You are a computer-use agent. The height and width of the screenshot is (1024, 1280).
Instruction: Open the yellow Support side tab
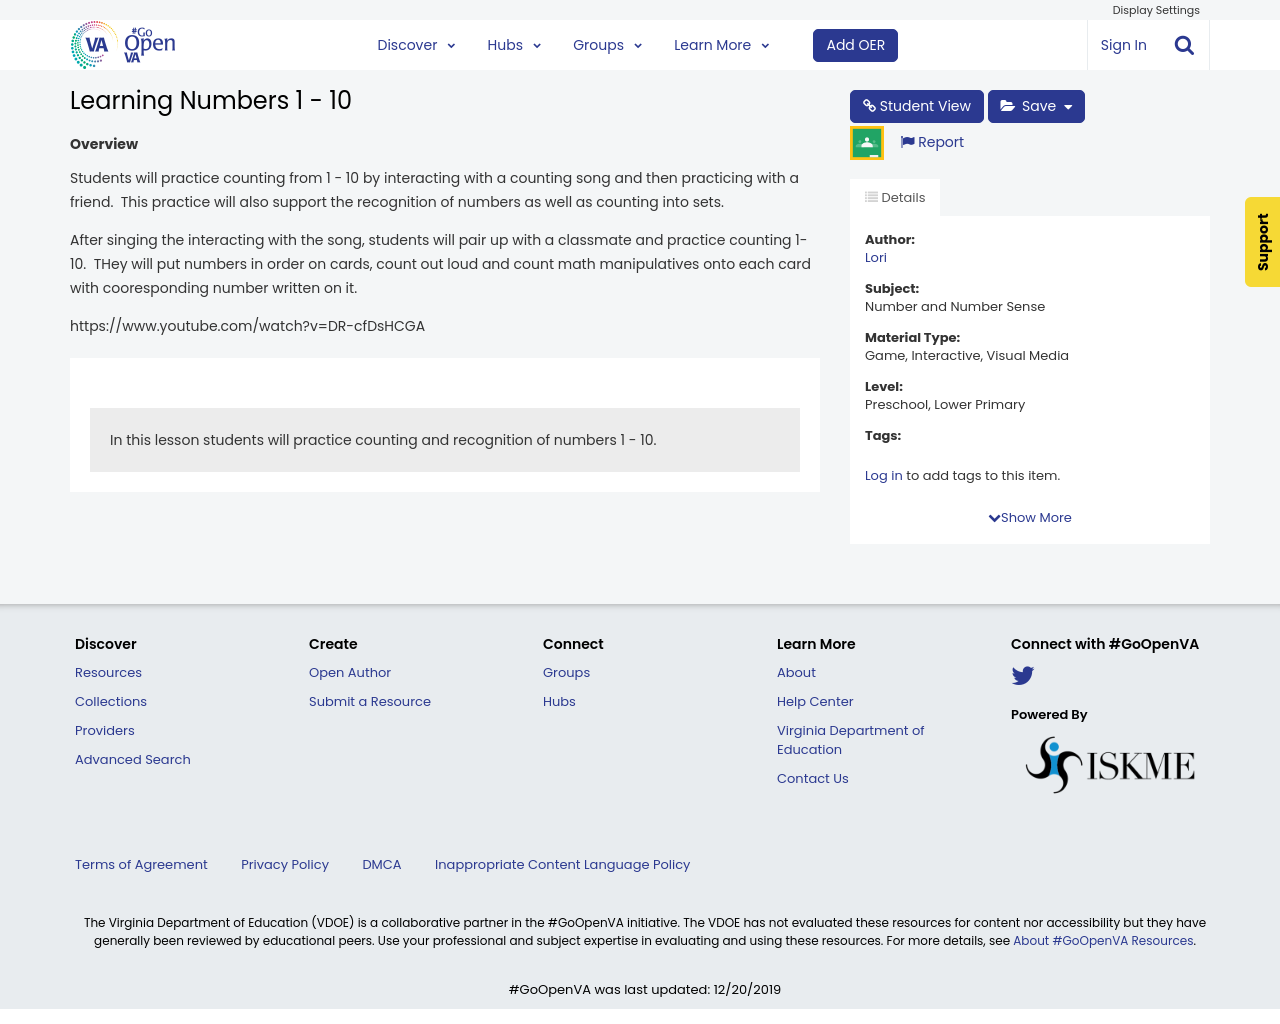coord(1262,242)
